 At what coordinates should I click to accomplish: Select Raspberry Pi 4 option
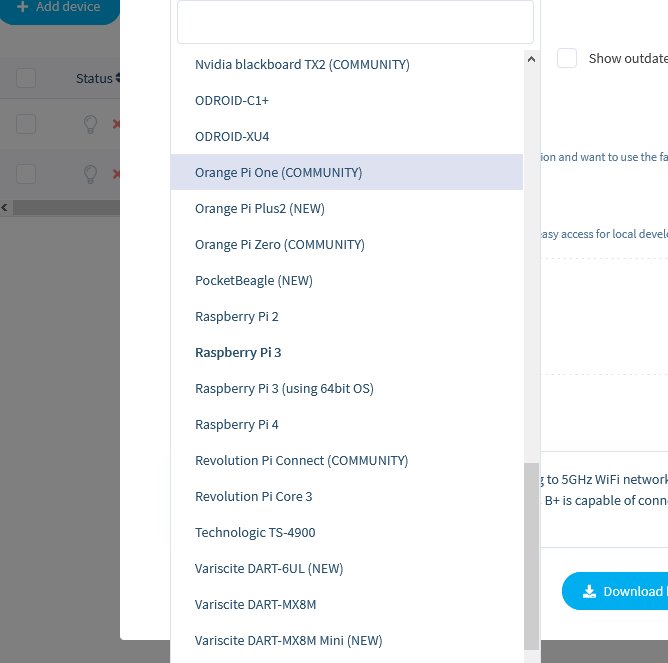click(347, 424)
